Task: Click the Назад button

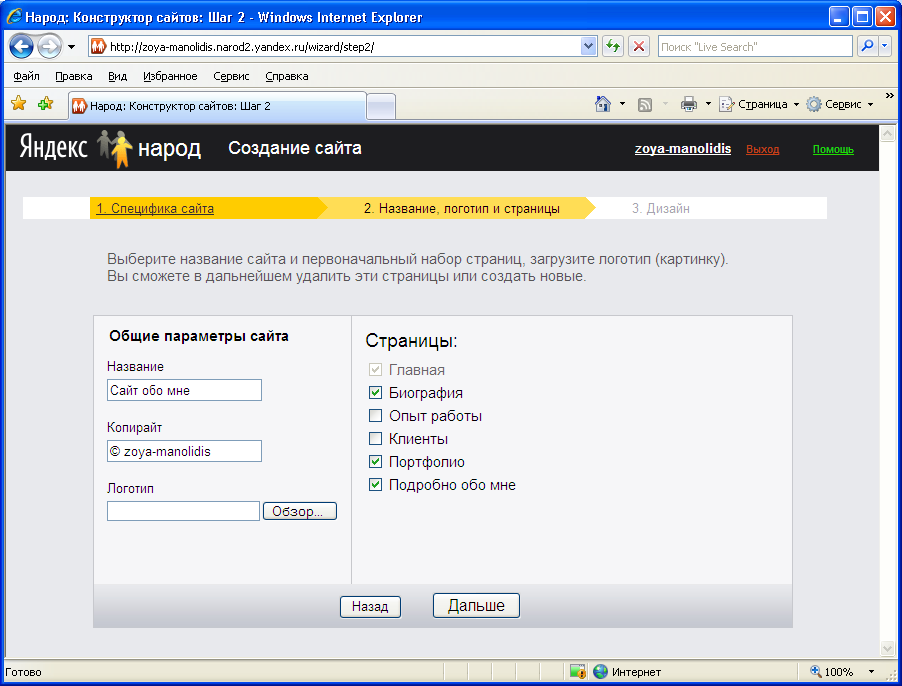Action: point(370,606)
